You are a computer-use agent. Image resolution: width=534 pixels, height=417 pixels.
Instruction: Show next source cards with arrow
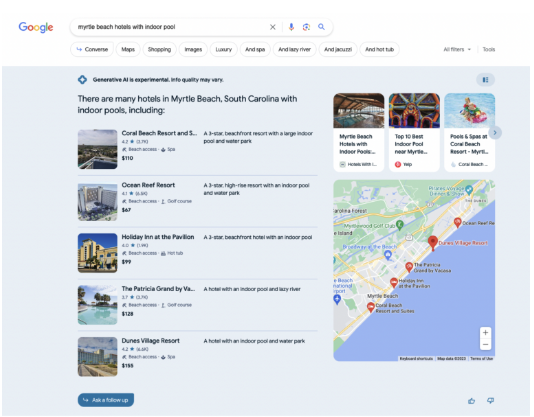pyautogui.click(x=495, y=133)
